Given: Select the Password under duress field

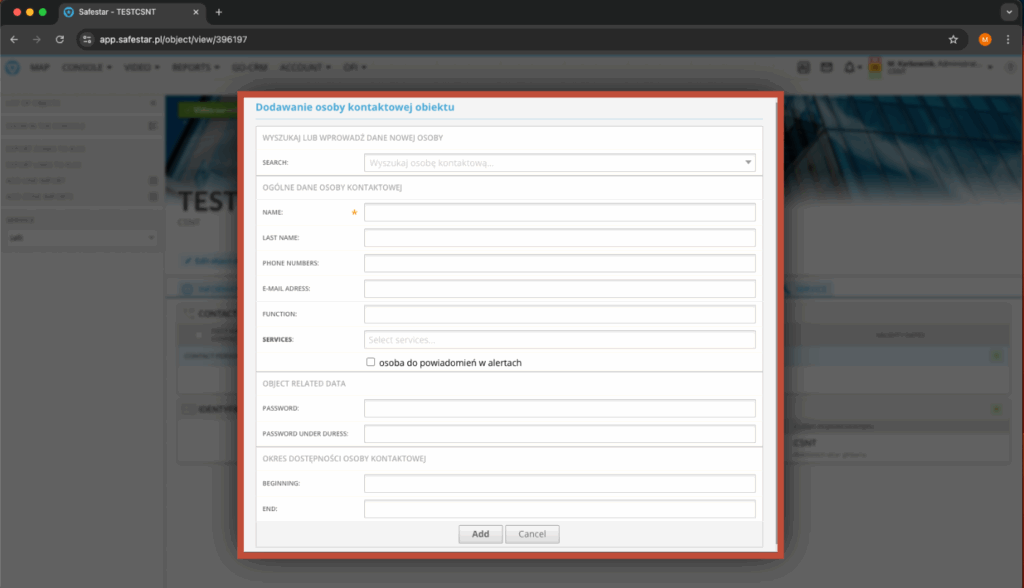Looking at the screenshot, I should click(x=559, y=434).
